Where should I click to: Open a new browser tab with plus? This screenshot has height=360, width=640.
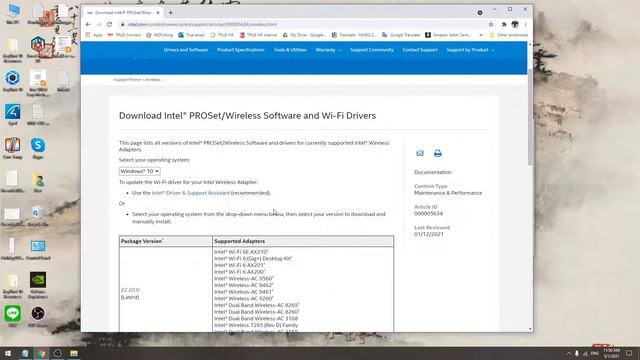171,13
